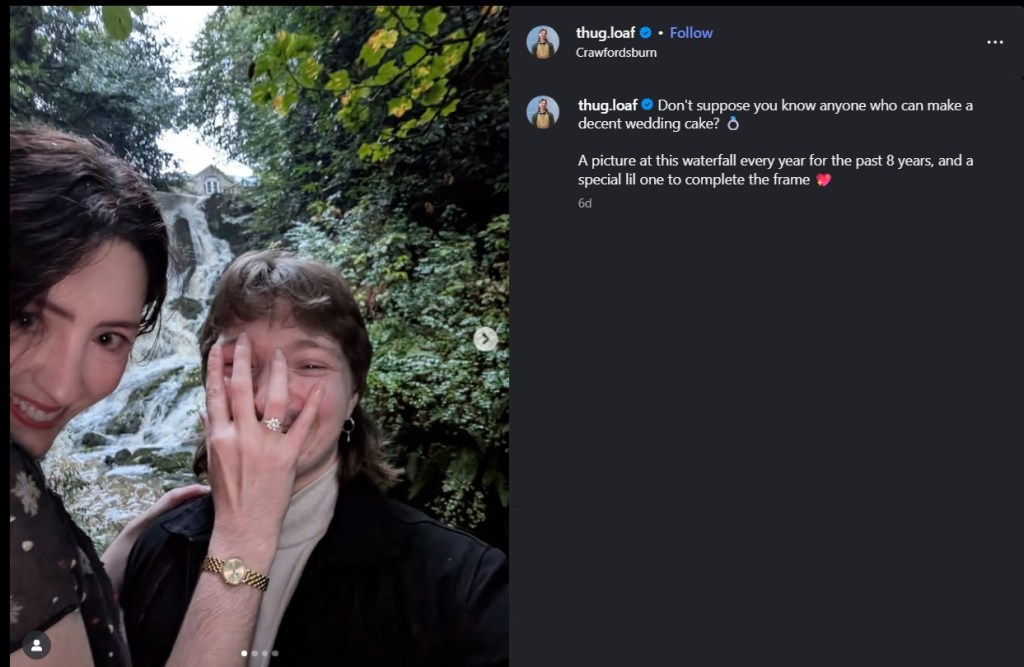Viewport: 1024px width, 667px height.
Task: Click the 6d post timestamp
Action: pyautogui.click(x=584, y=203)
